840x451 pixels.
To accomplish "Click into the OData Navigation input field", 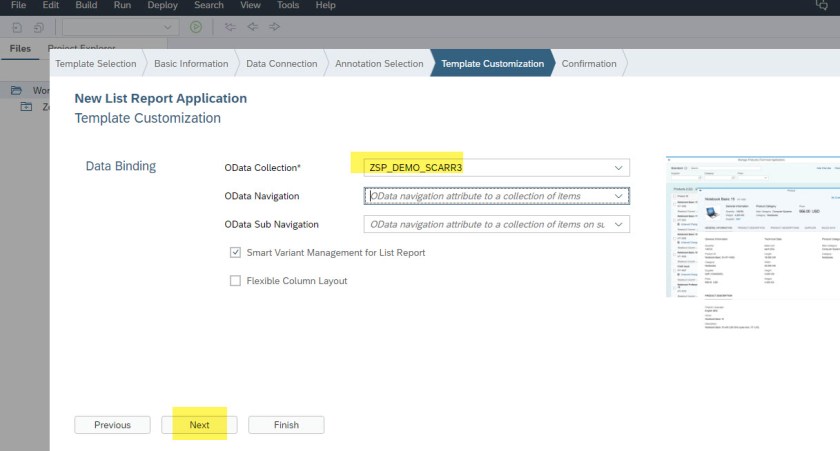I will click(488, 196).
